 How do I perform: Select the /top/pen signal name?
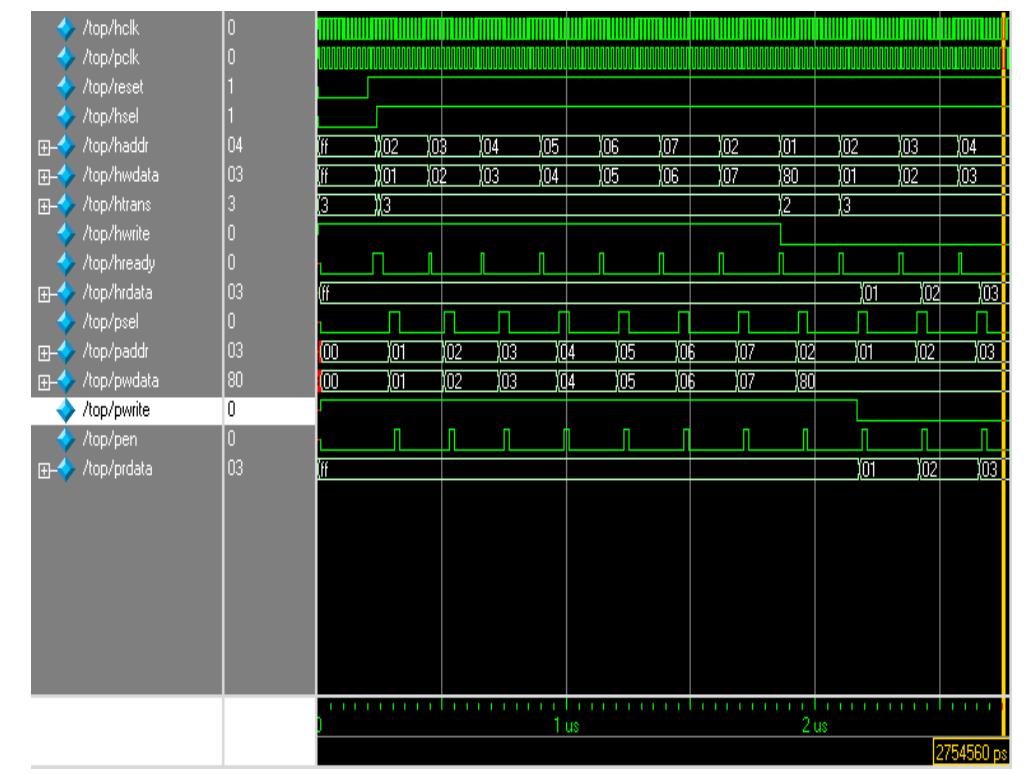pyautogui.click(x=109, y=440)
